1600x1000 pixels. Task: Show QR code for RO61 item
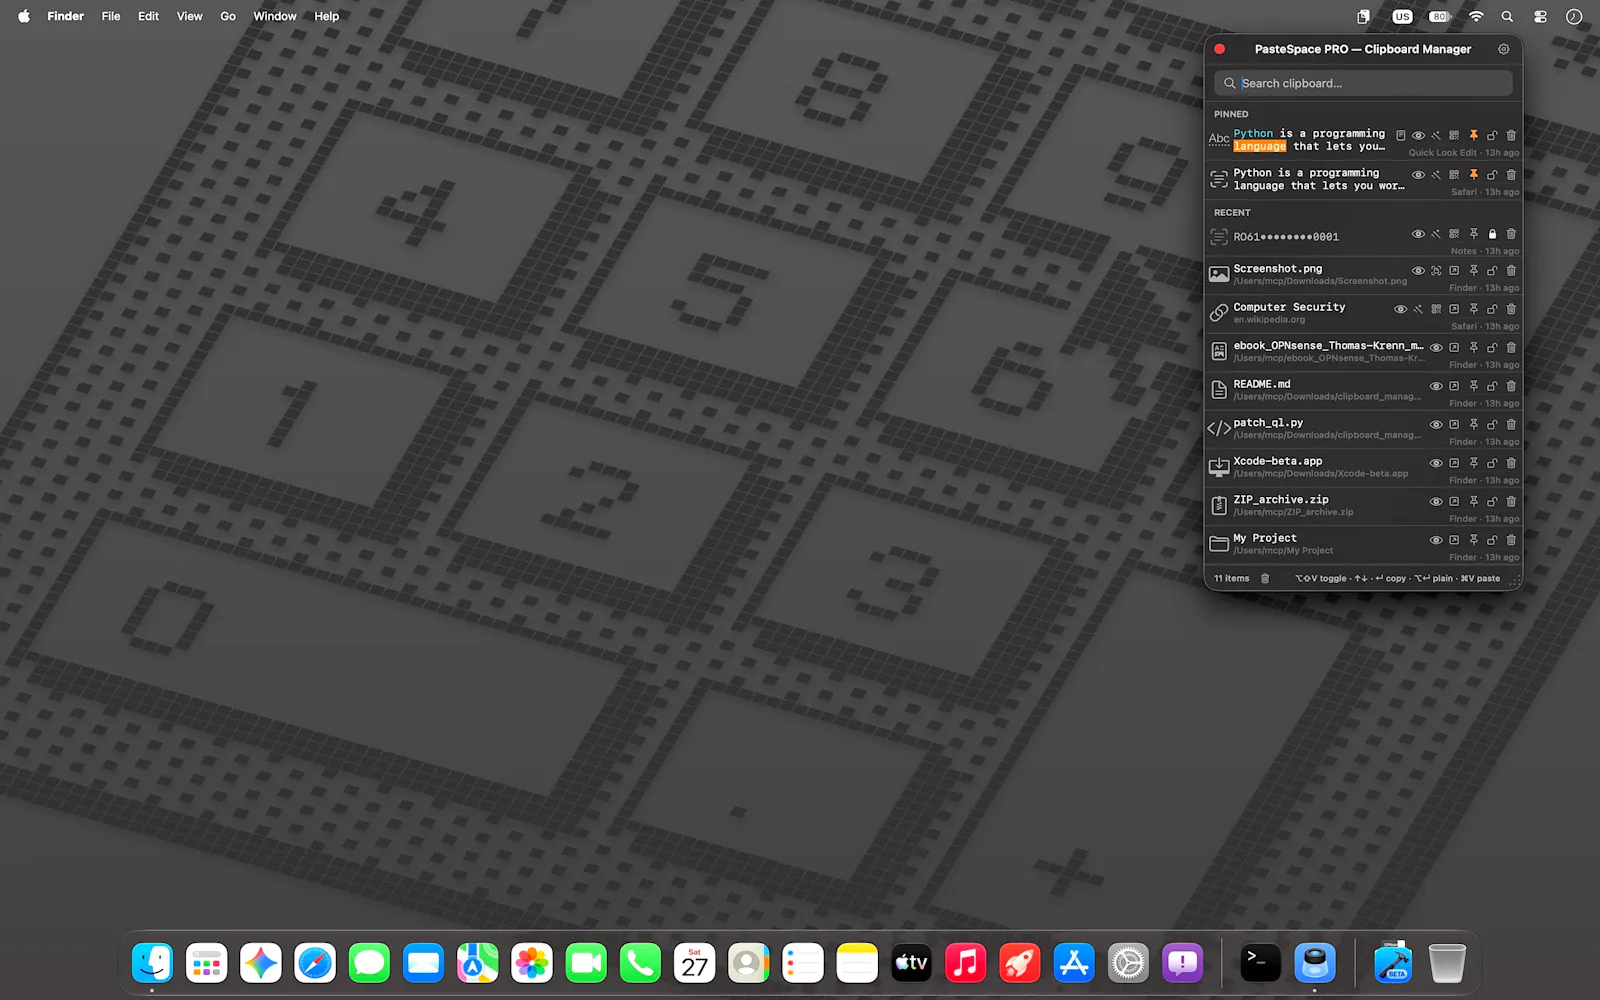[x=1454, y=234]
